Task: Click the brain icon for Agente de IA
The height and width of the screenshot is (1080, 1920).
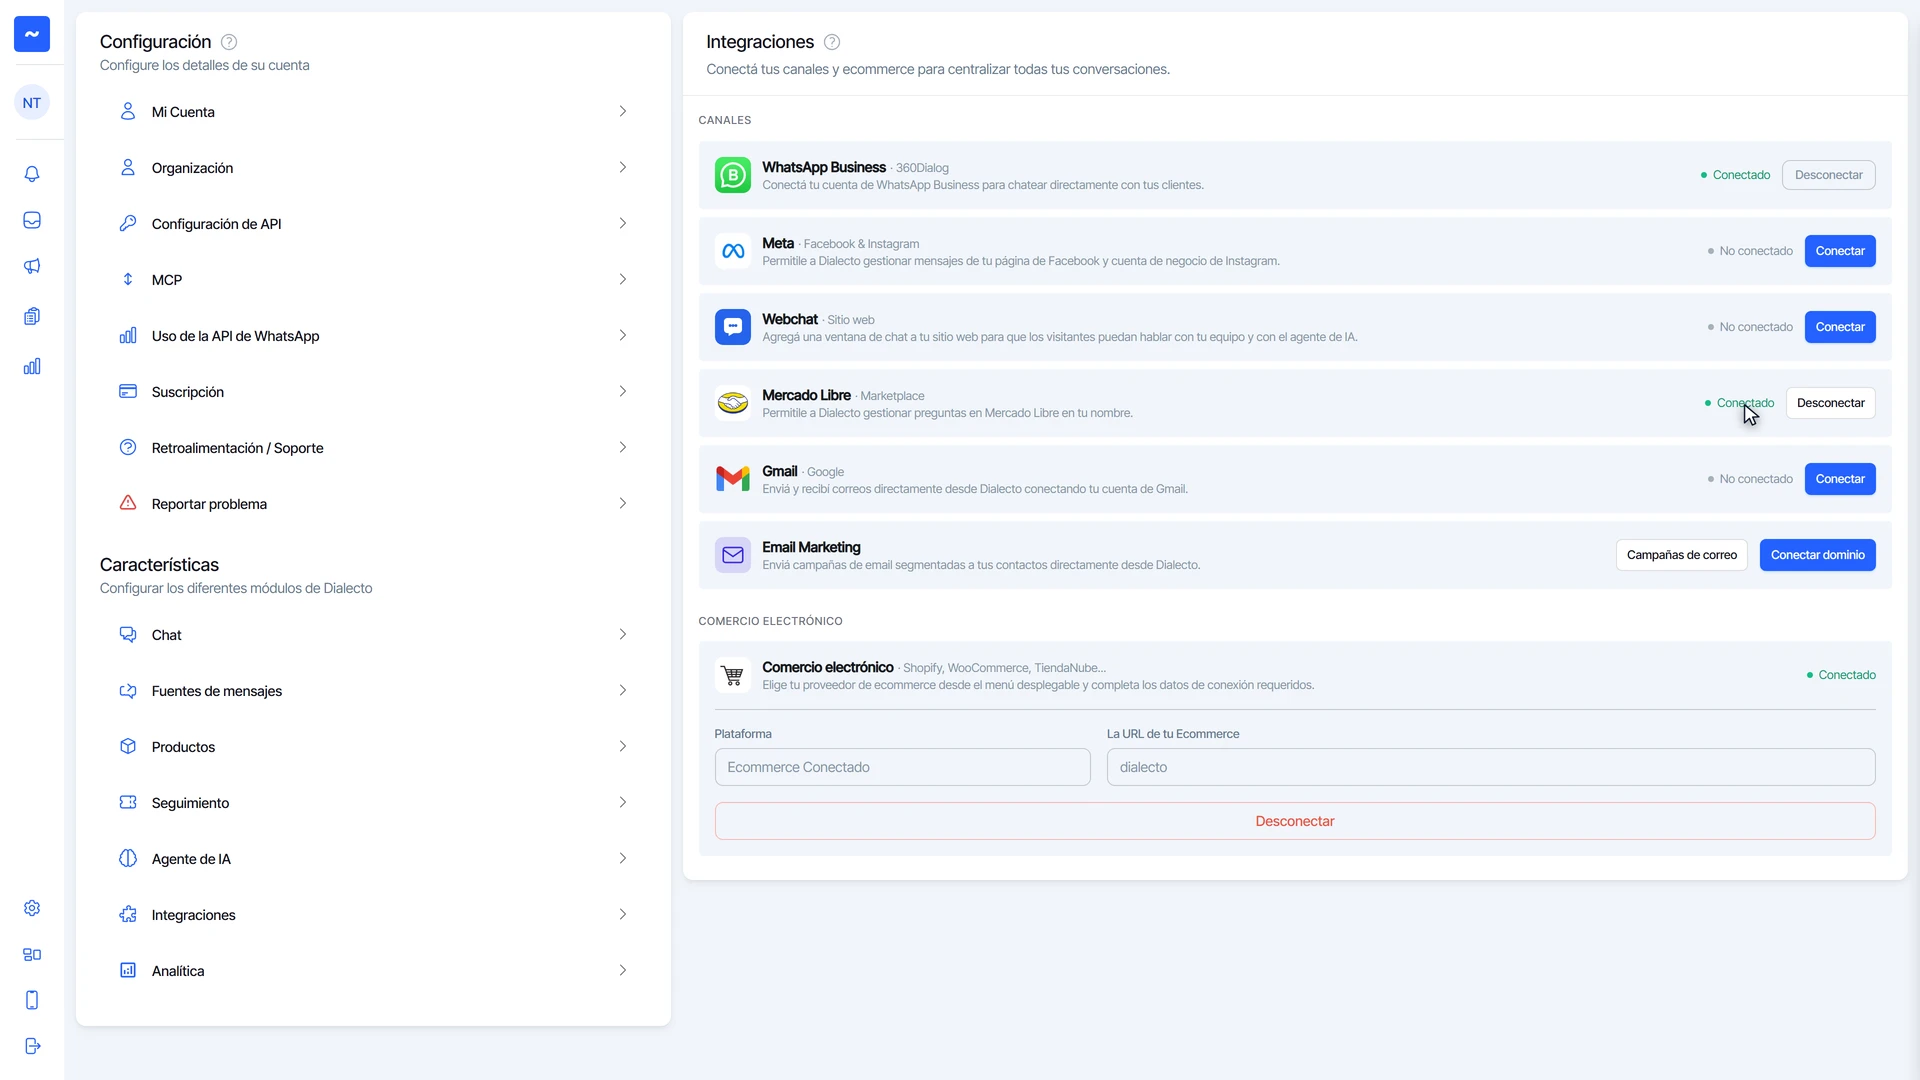Action: coord(128,858)
